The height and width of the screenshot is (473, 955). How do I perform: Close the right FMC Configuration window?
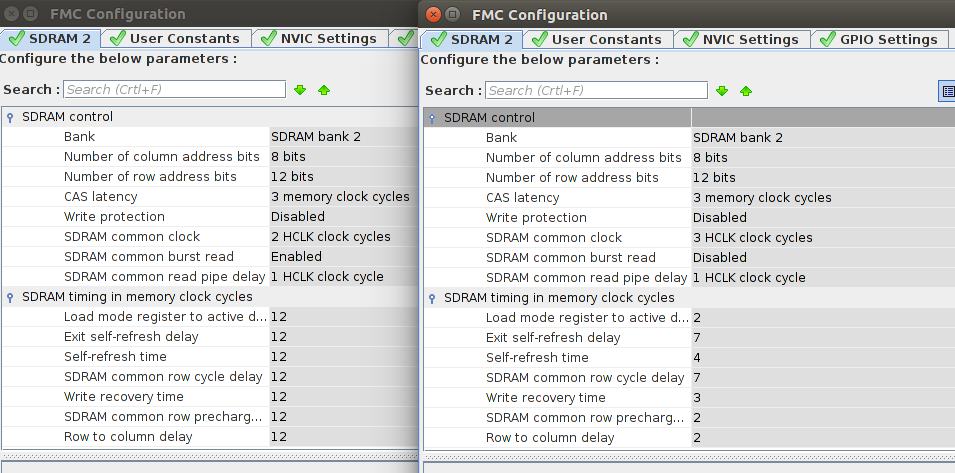(432, 15)
